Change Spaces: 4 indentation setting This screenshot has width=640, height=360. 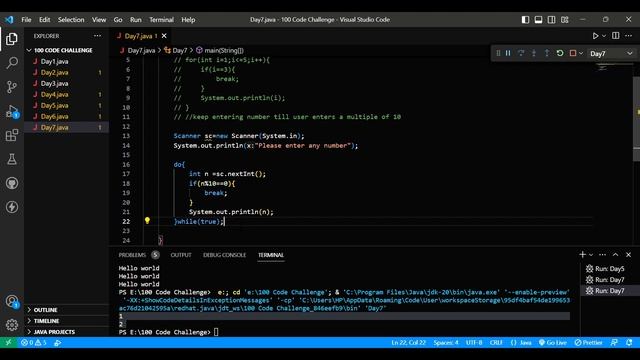tap(446, 342)
